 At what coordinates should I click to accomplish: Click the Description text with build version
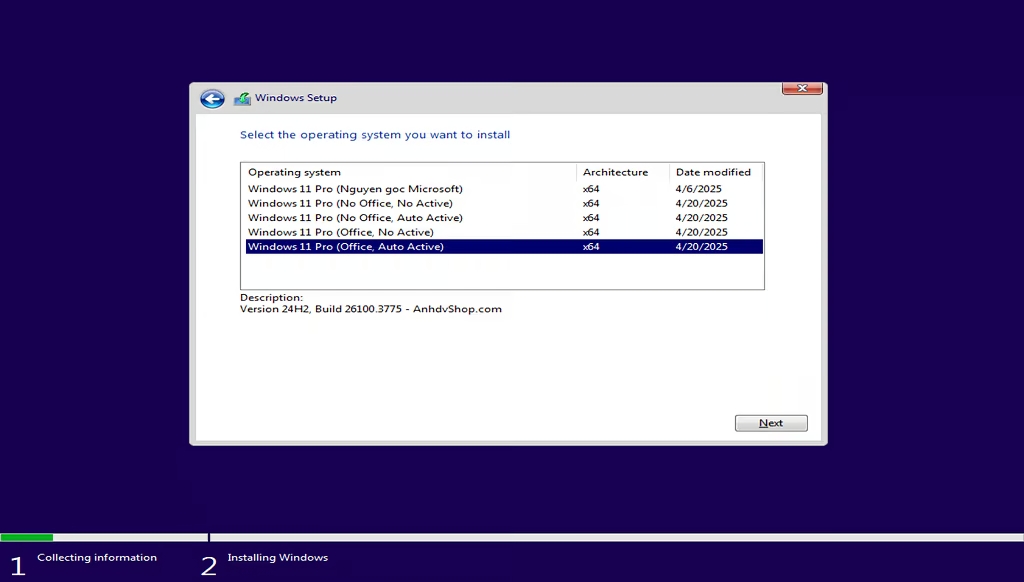pyautogui.click(x=371, y=309)
